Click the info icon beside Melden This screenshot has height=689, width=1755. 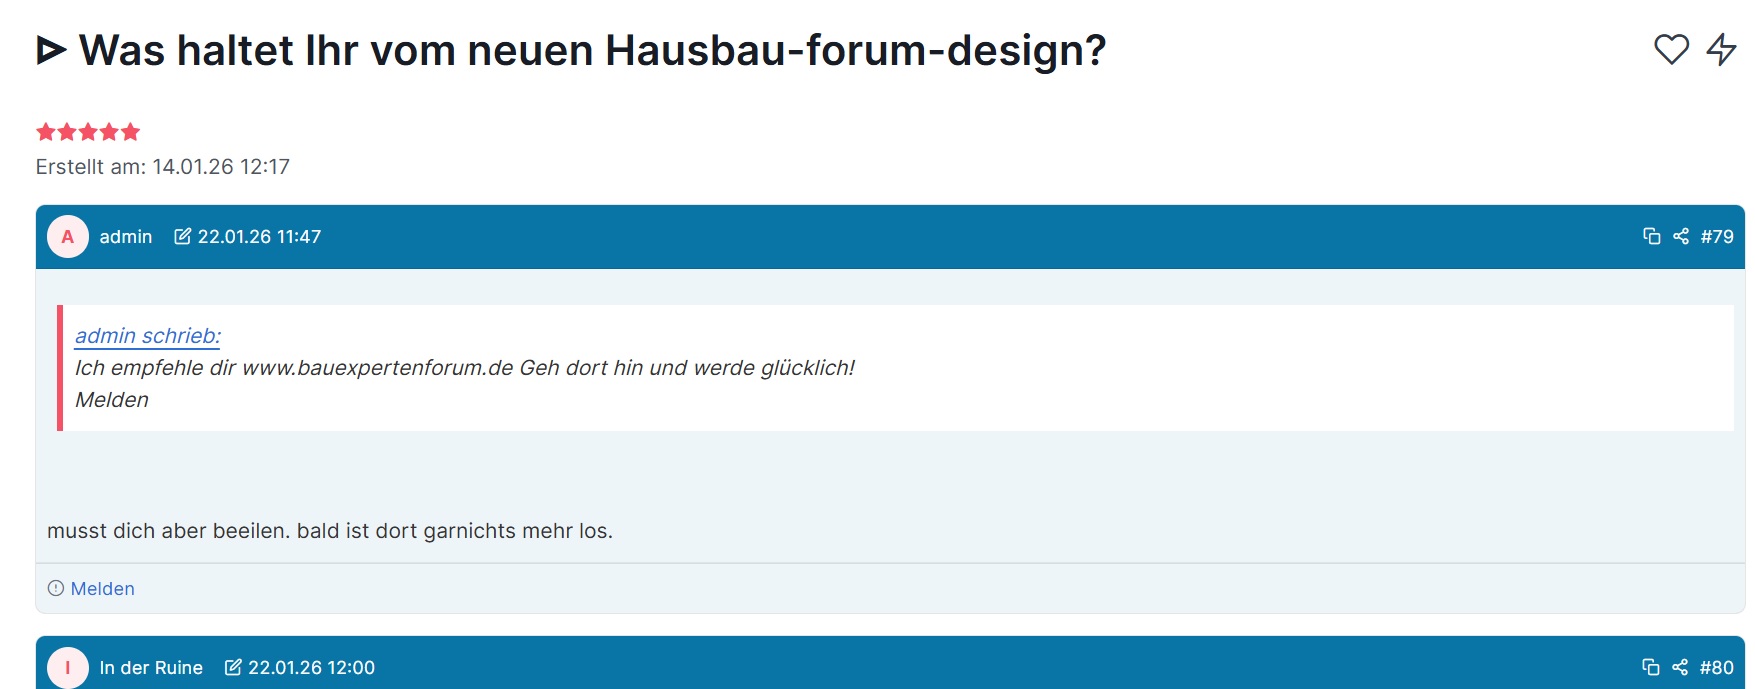57,588
